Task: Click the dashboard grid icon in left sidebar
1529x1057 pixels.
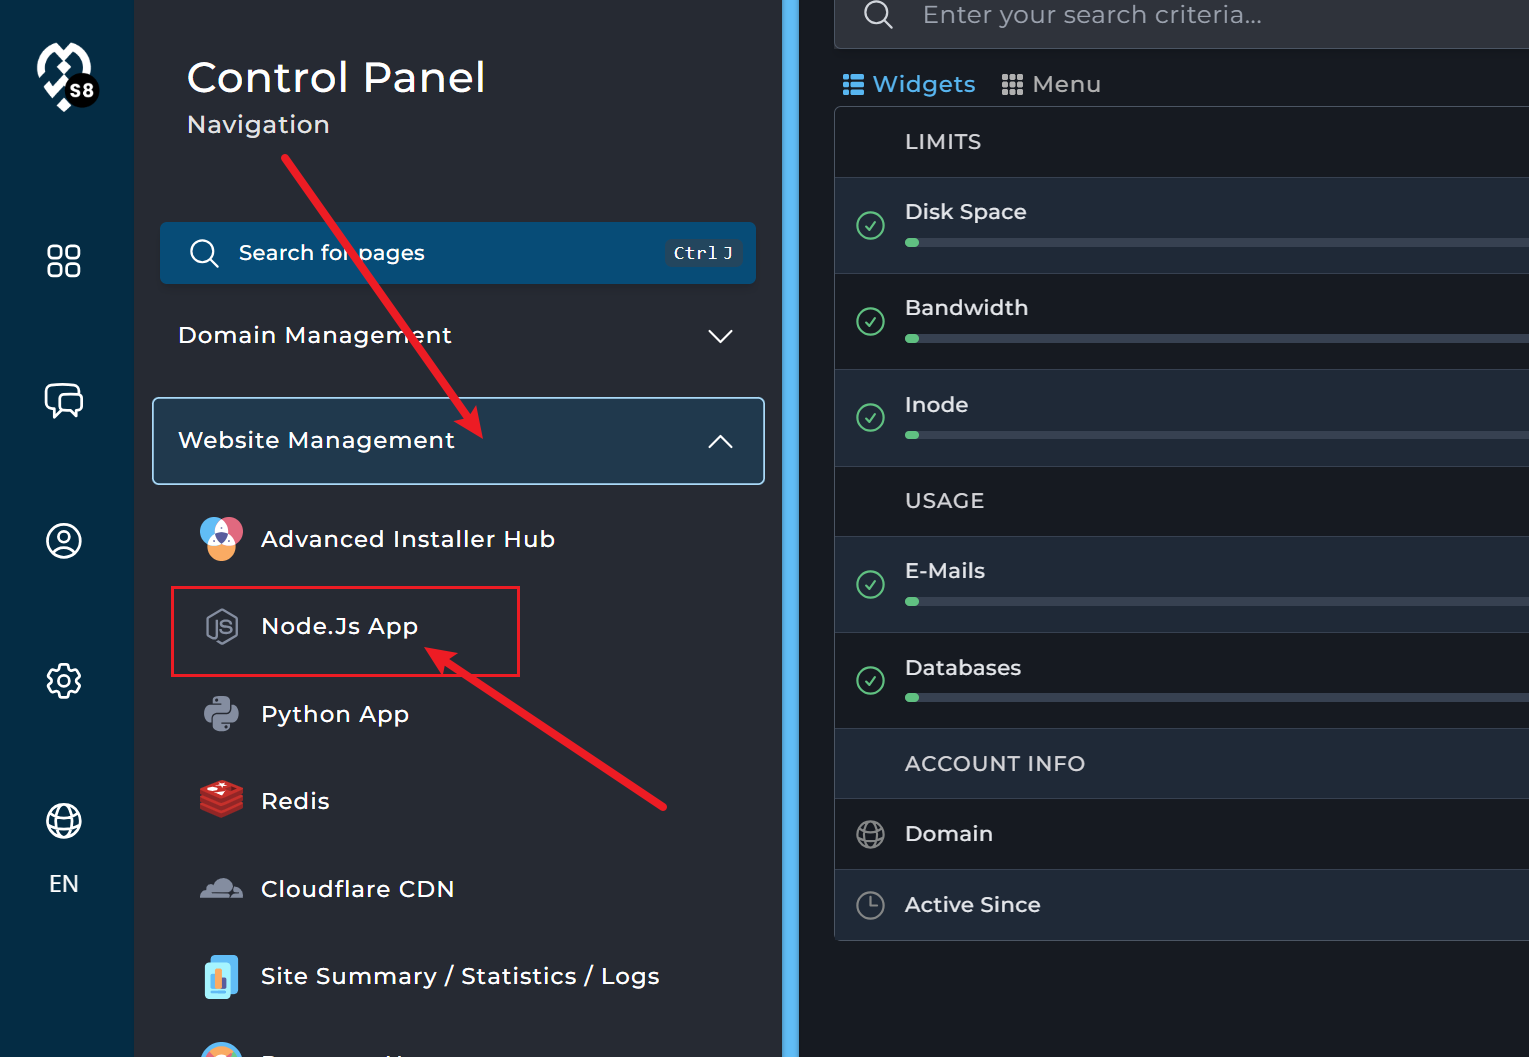Action: pyautogui.click(x=64, y=261)
